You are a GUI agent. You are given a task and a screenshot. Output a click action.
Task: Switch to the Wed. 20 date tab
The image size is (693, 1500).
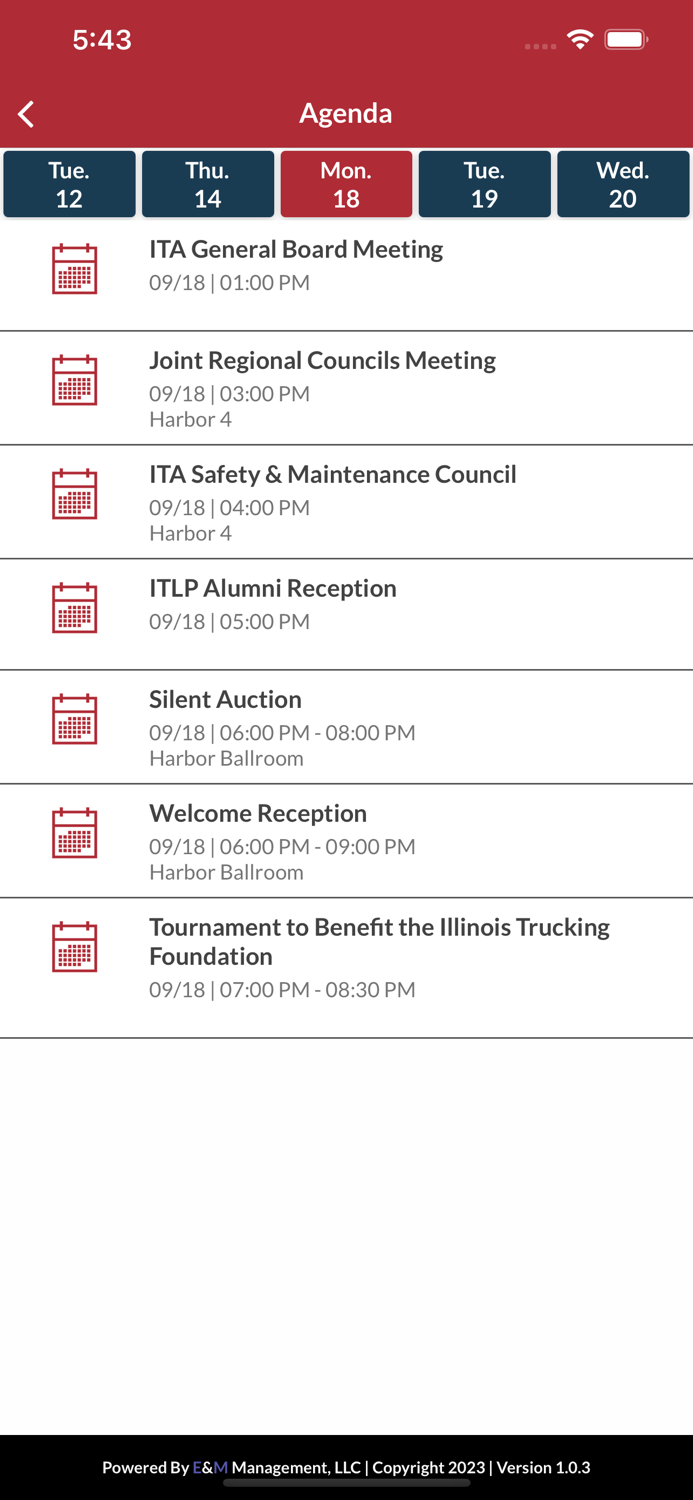(x=622, y=184)
